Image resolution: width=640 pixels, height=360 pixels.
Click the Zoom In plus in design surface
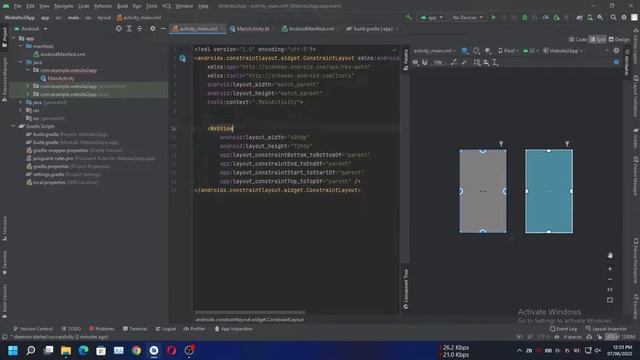[610, 269]
